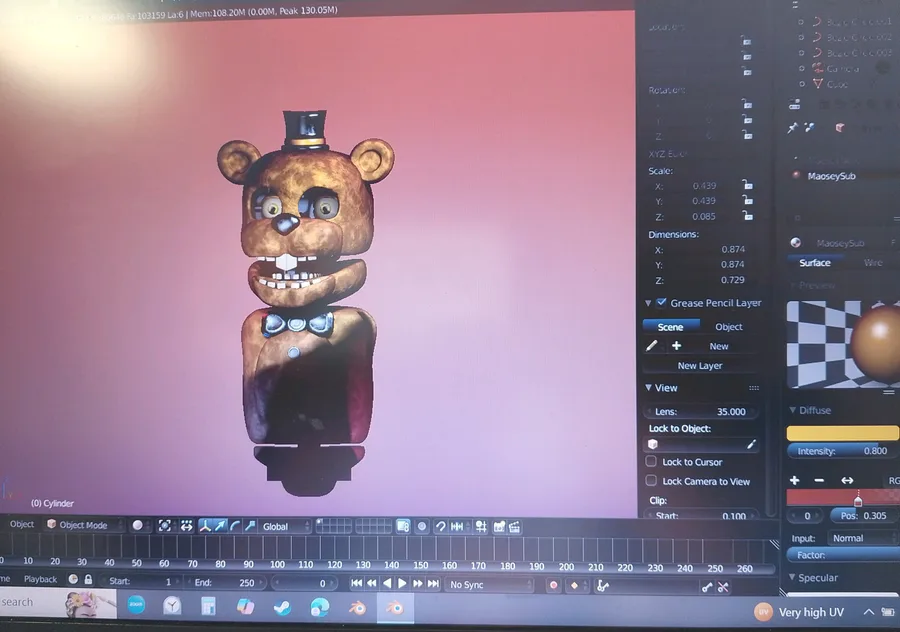Select the Object tab under Grease Pencil
900x632 pixels.
[729, 327]
